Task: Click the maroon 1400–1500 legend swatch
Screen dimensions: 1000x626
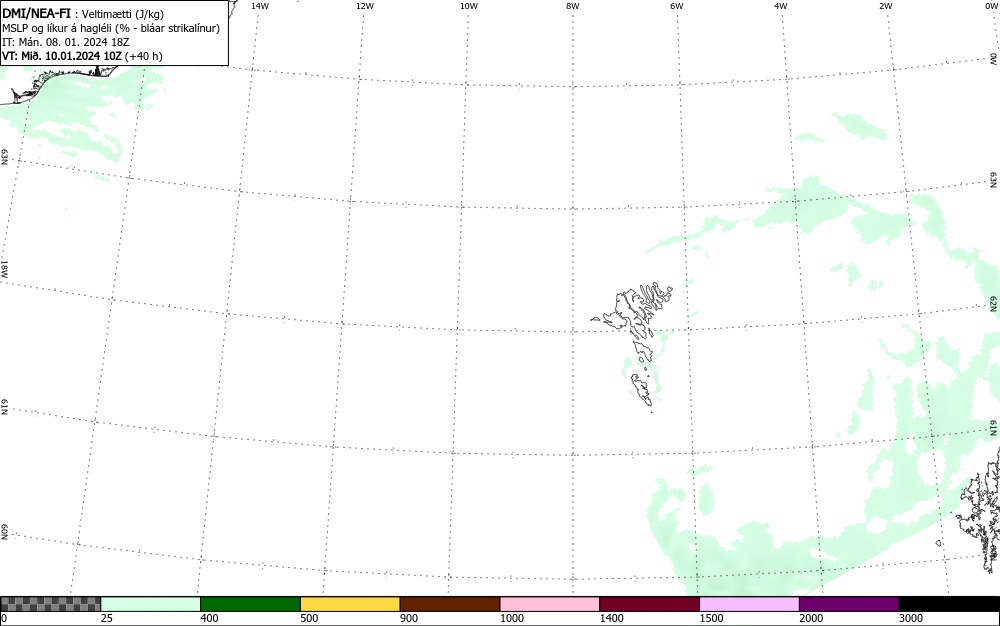Action: click(649, 604)
